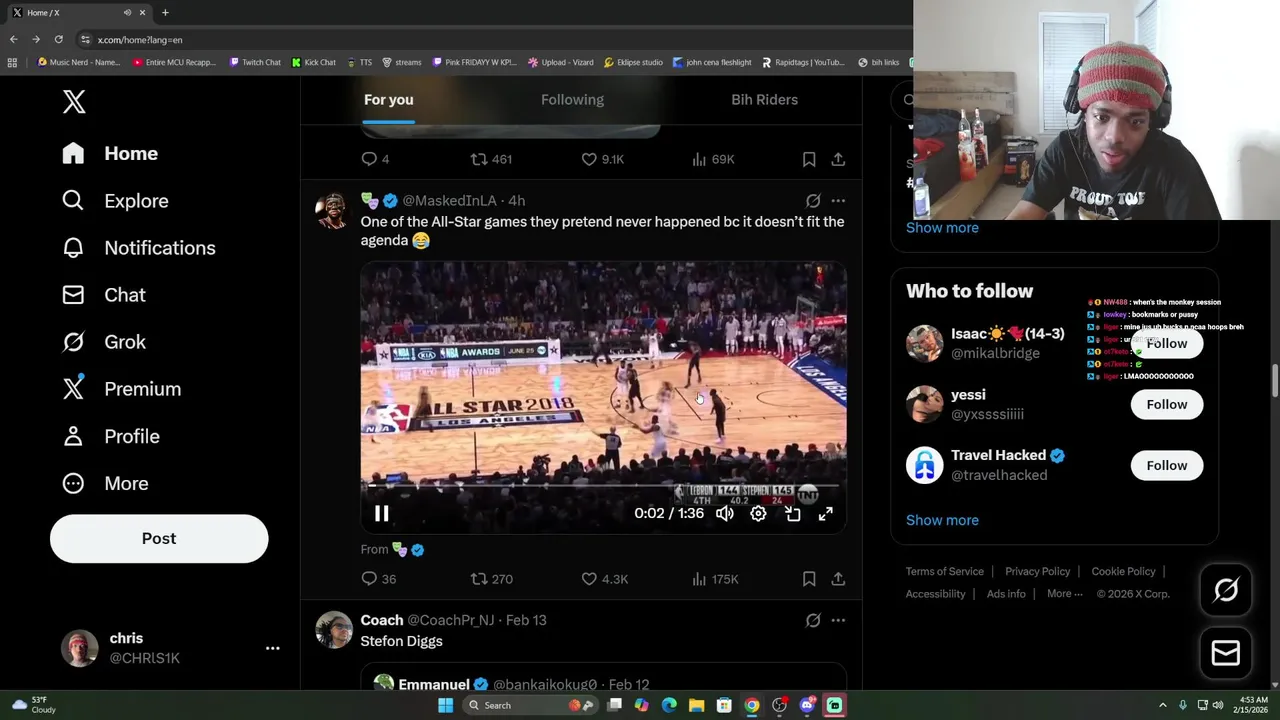
Task: Switch to the For you tab
Action: 388,100
